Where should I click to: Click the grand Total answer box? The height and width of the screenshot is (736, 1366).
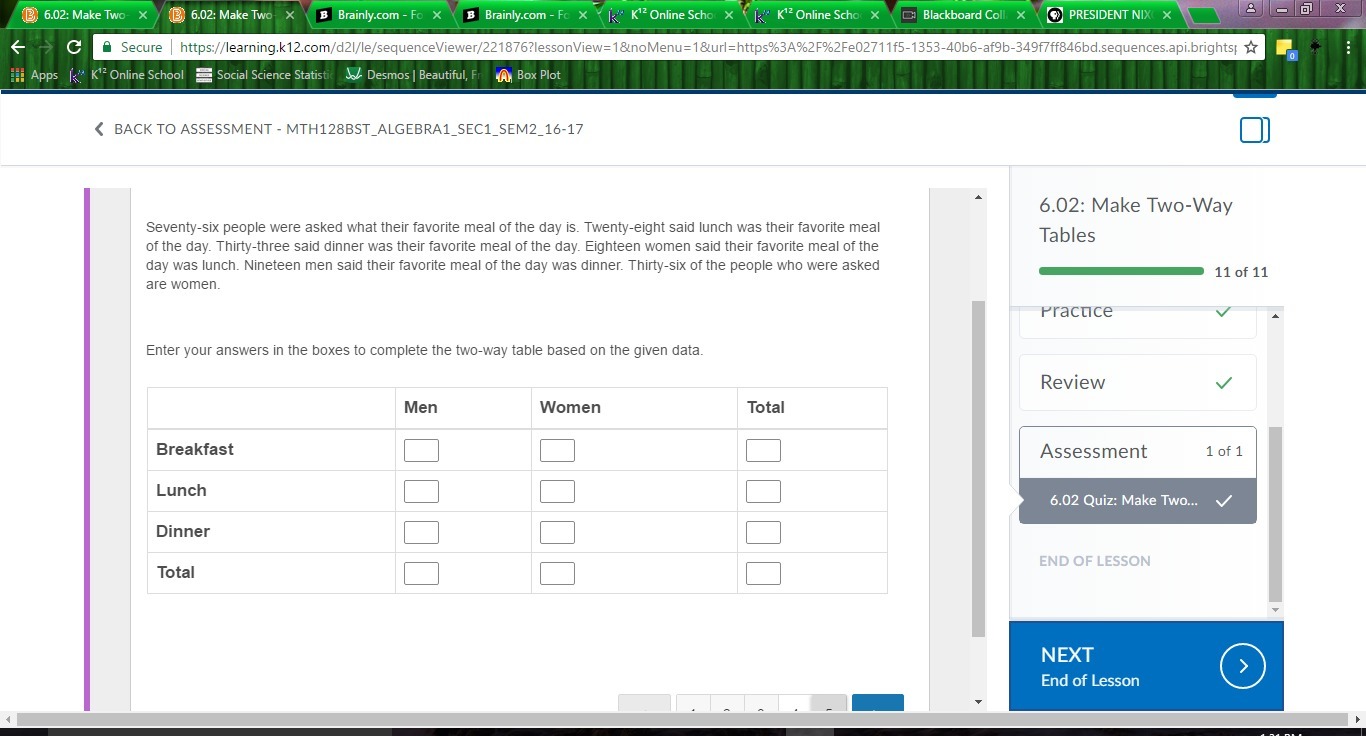coord(763,573)
